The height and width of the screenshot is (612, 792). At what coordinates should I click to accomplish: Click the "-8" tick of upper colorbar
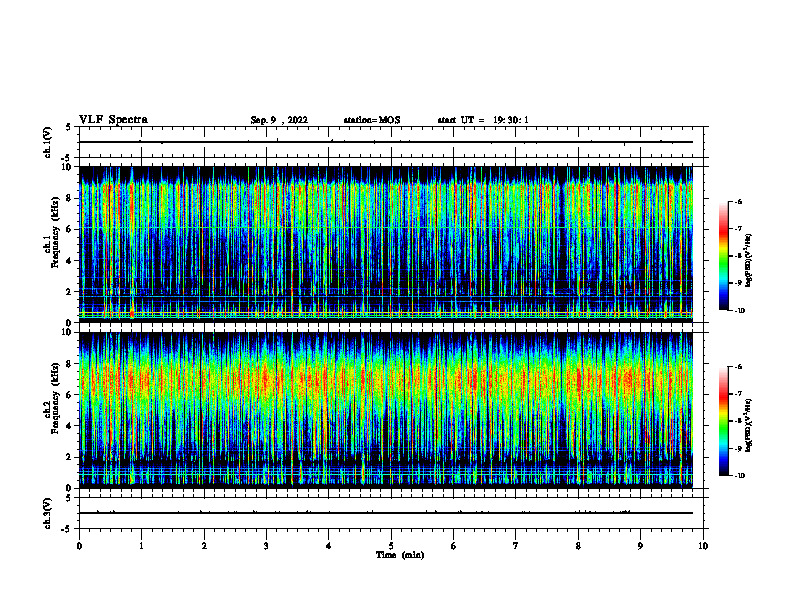pos(738,256)
